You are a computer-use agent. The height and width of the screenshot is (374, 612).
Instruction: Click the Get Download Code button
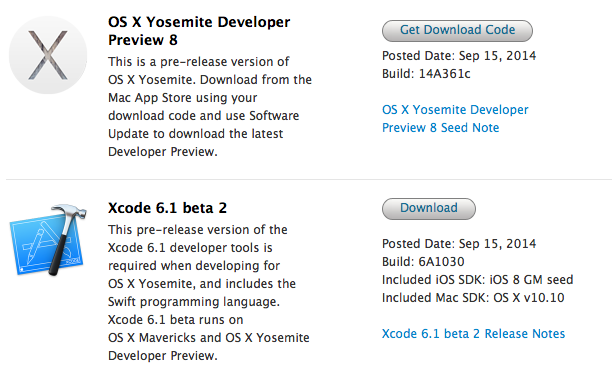[457, 30]
